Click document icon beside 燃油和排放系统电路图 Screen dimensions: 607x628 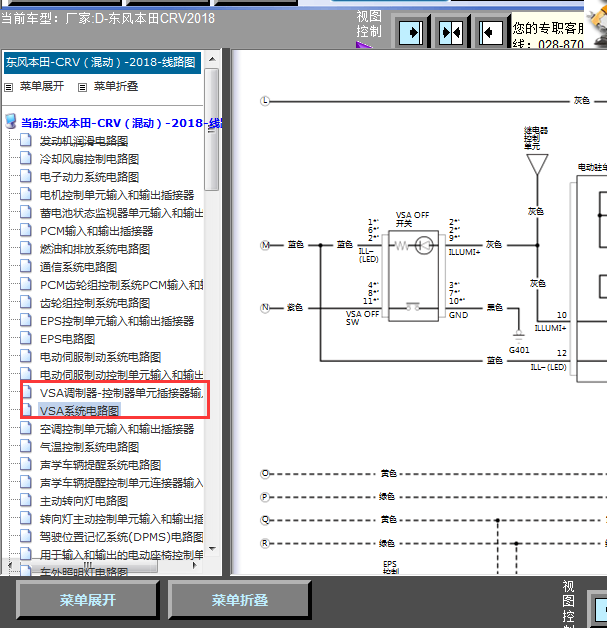coord(26,248)
